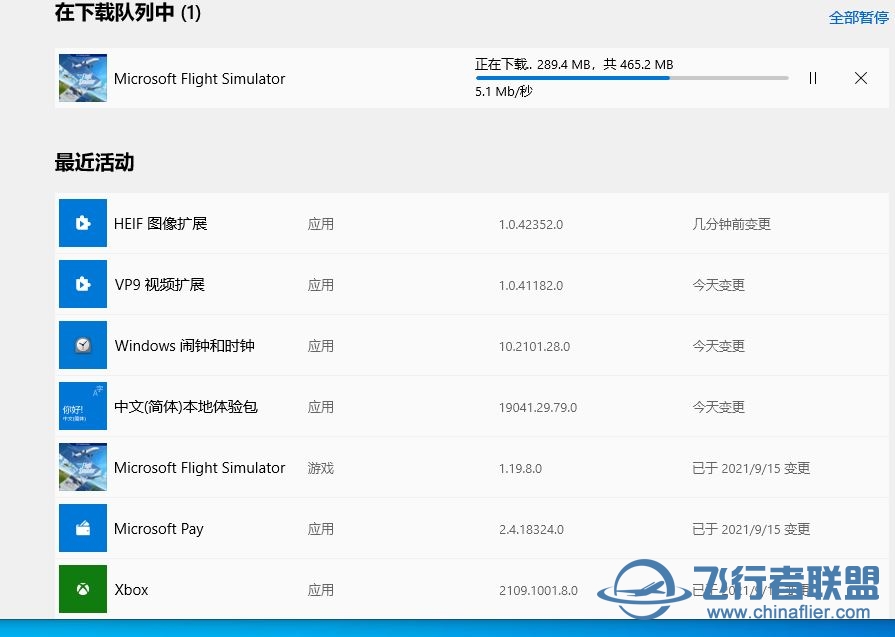Click version number 1.0.42352.0
895x637 pixels.
click(x=531, y=224)
